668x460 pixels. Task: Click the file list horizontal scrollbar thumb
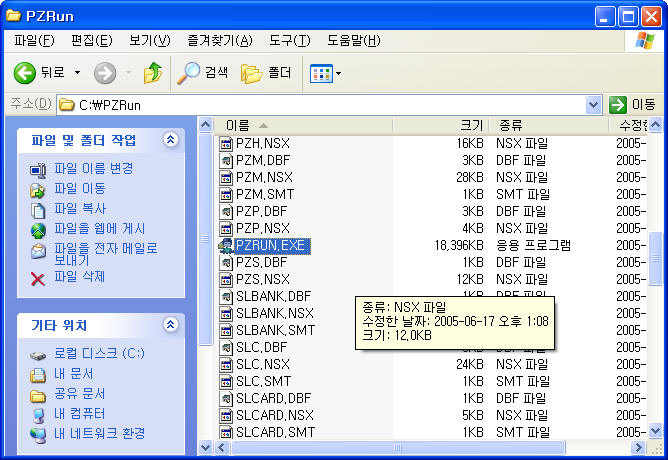coord(397,448)
